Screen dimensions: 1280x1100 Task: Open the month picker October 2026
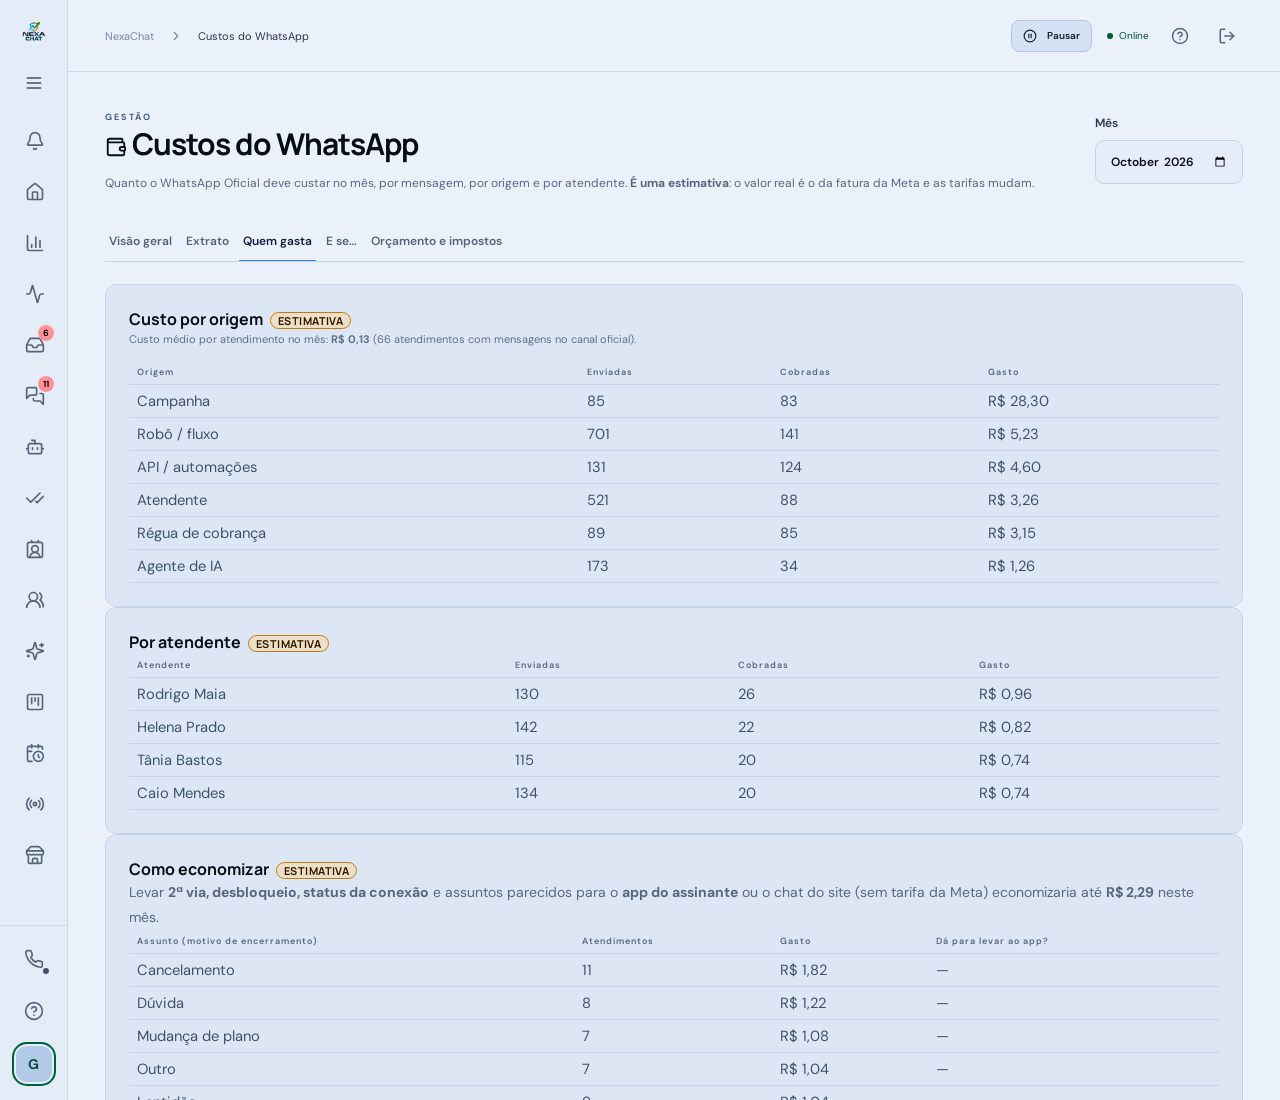(x=1169, y=162)
